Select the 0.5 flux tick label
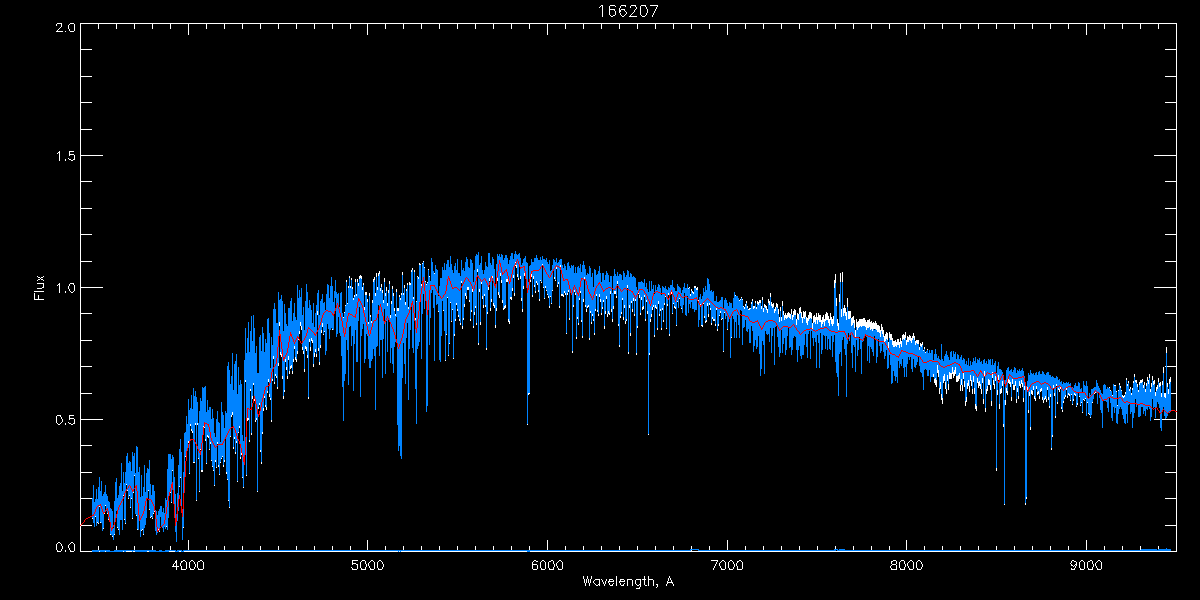The image size is (1200, 600). [x=66, y=419]
